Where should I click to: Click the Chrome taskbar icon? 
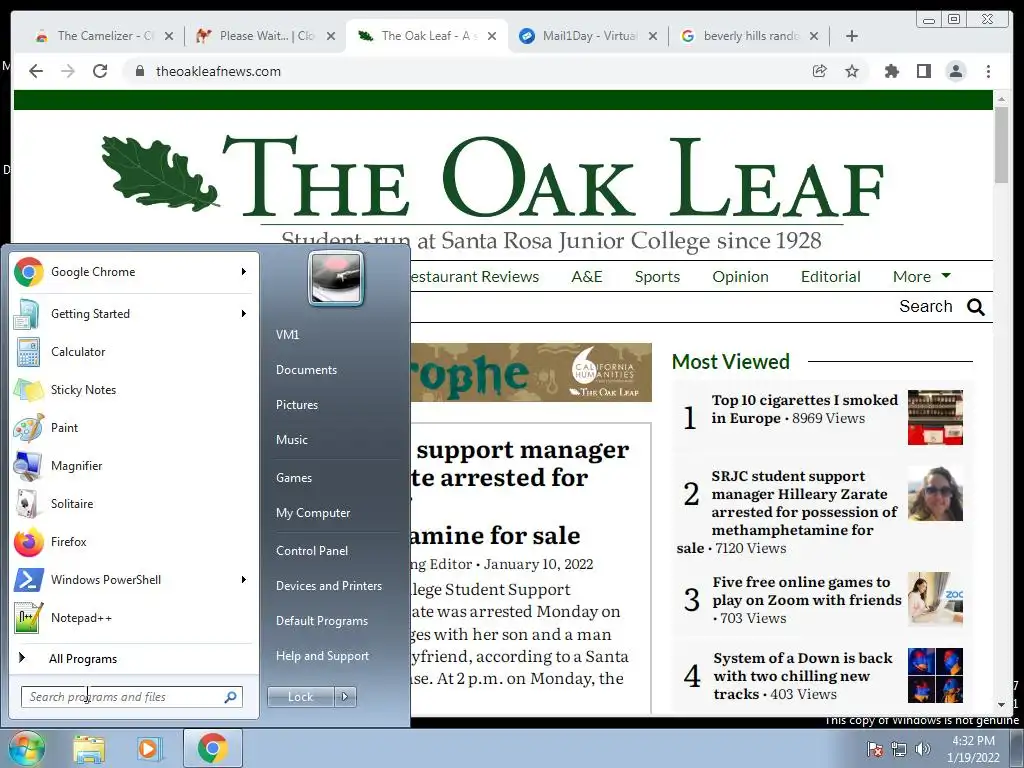(212, 748)
